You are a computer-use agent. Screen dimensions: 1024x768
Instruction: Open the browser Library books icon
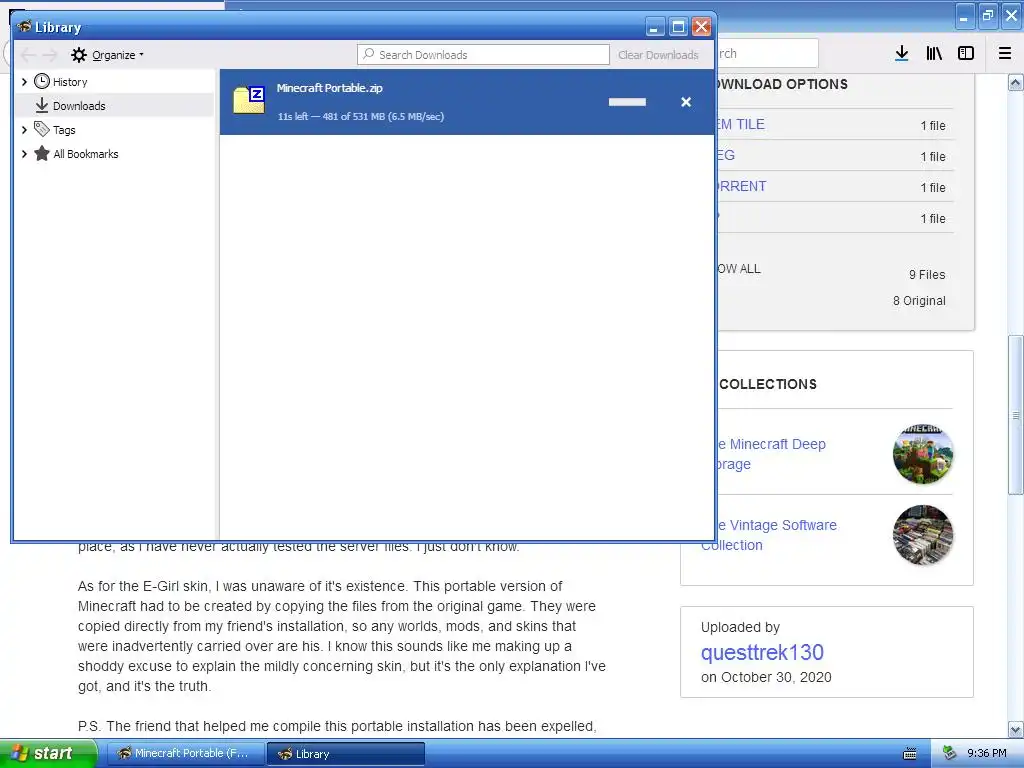coord(934,53)
